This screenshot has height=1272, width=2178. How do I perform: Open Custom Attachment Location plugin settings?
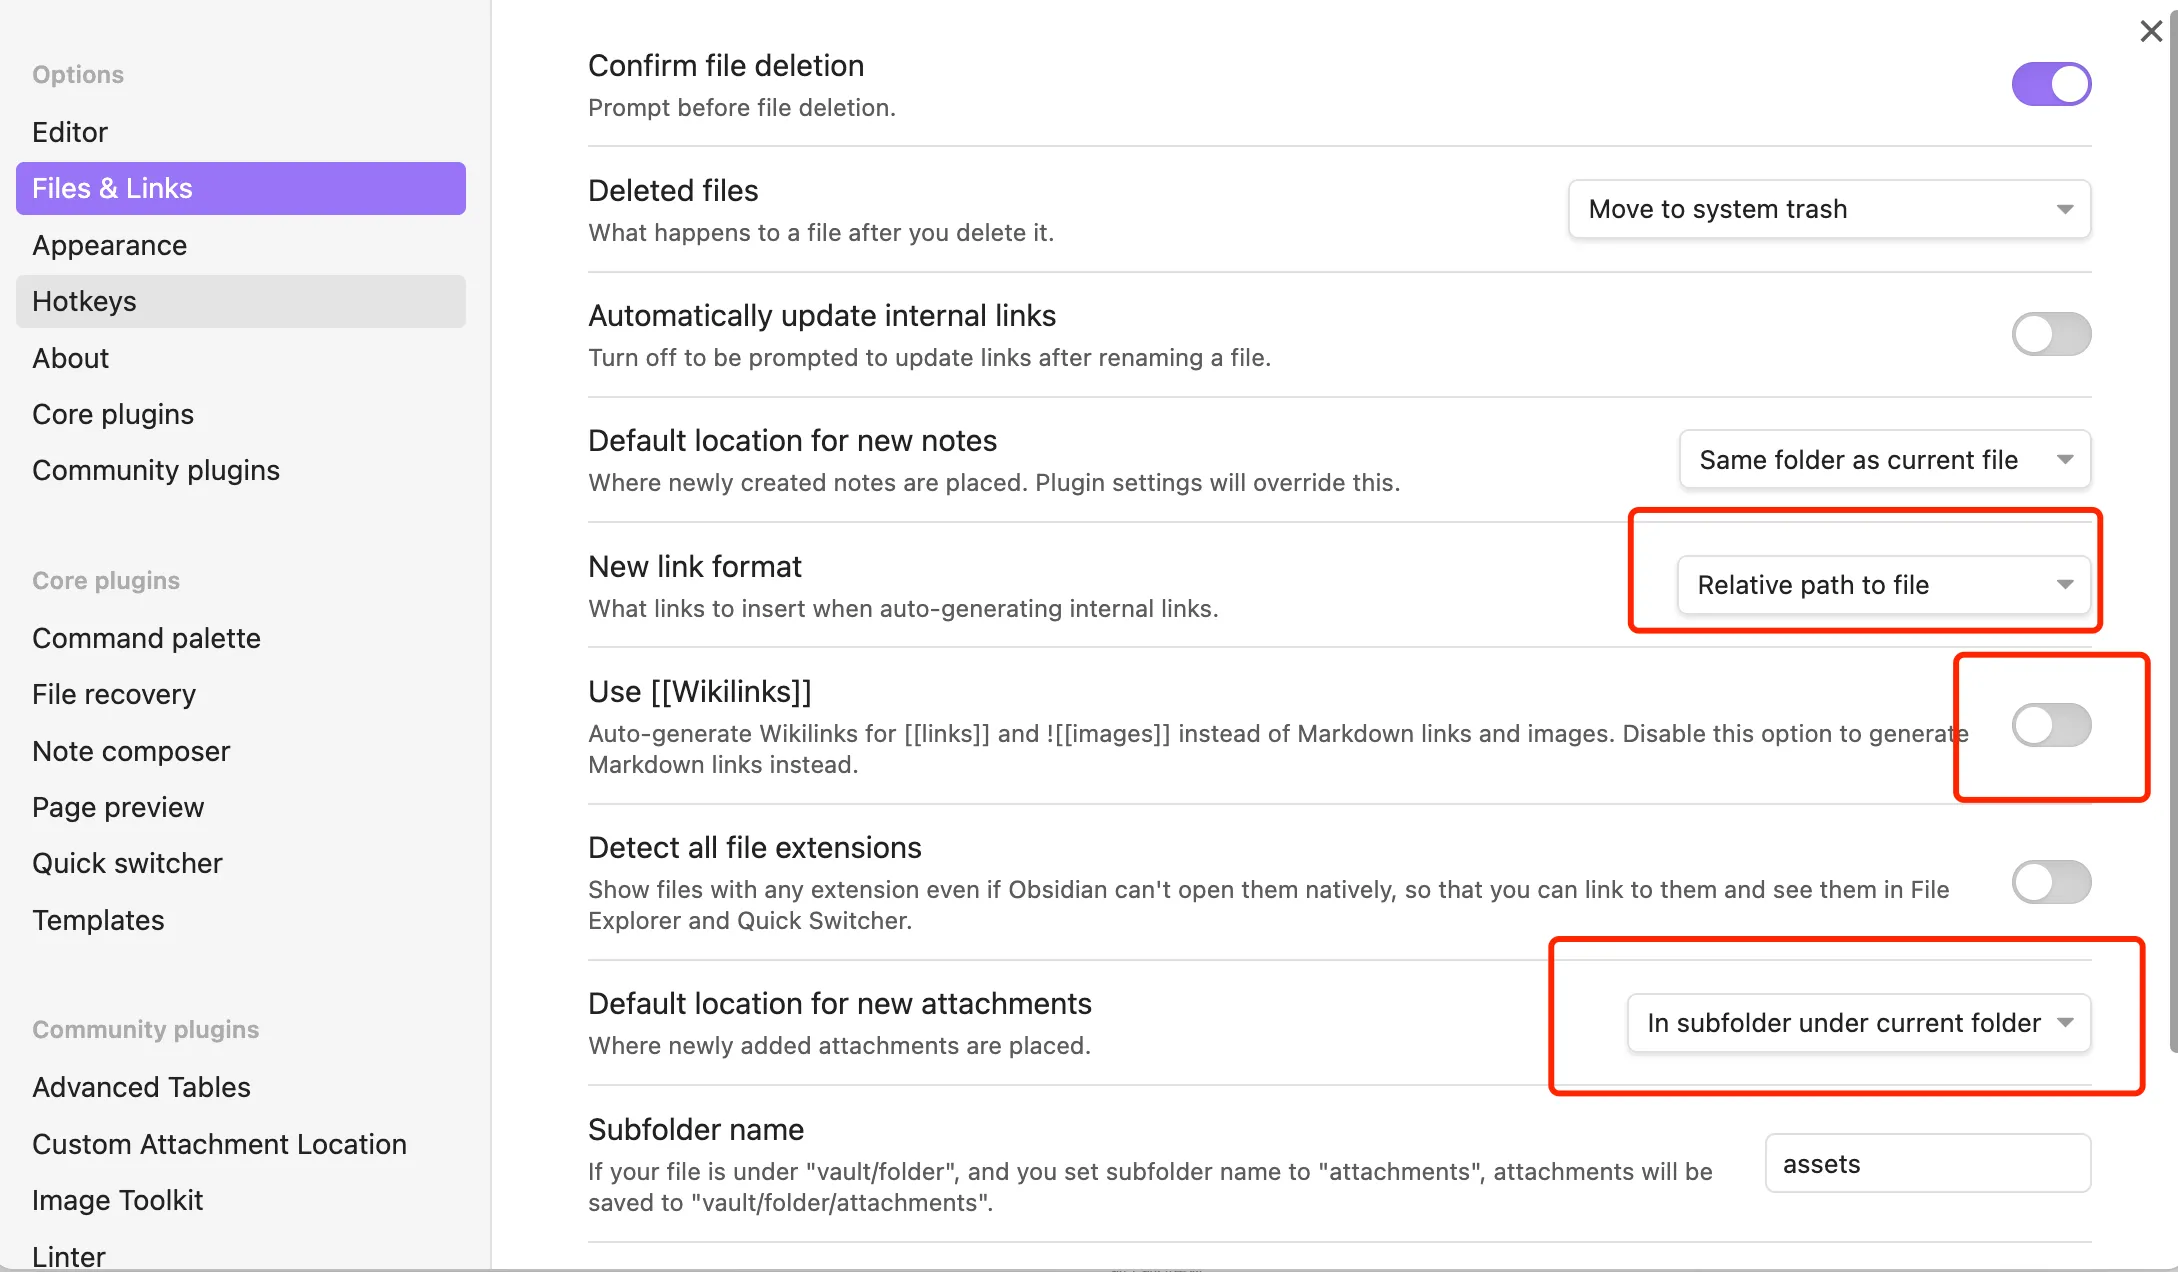219,1144
